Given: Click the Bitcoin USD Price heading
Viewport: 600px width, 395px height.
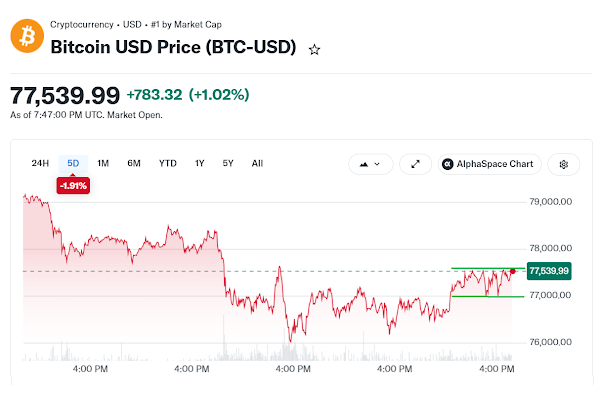Looking at the screenshot, I should point(173,47).
